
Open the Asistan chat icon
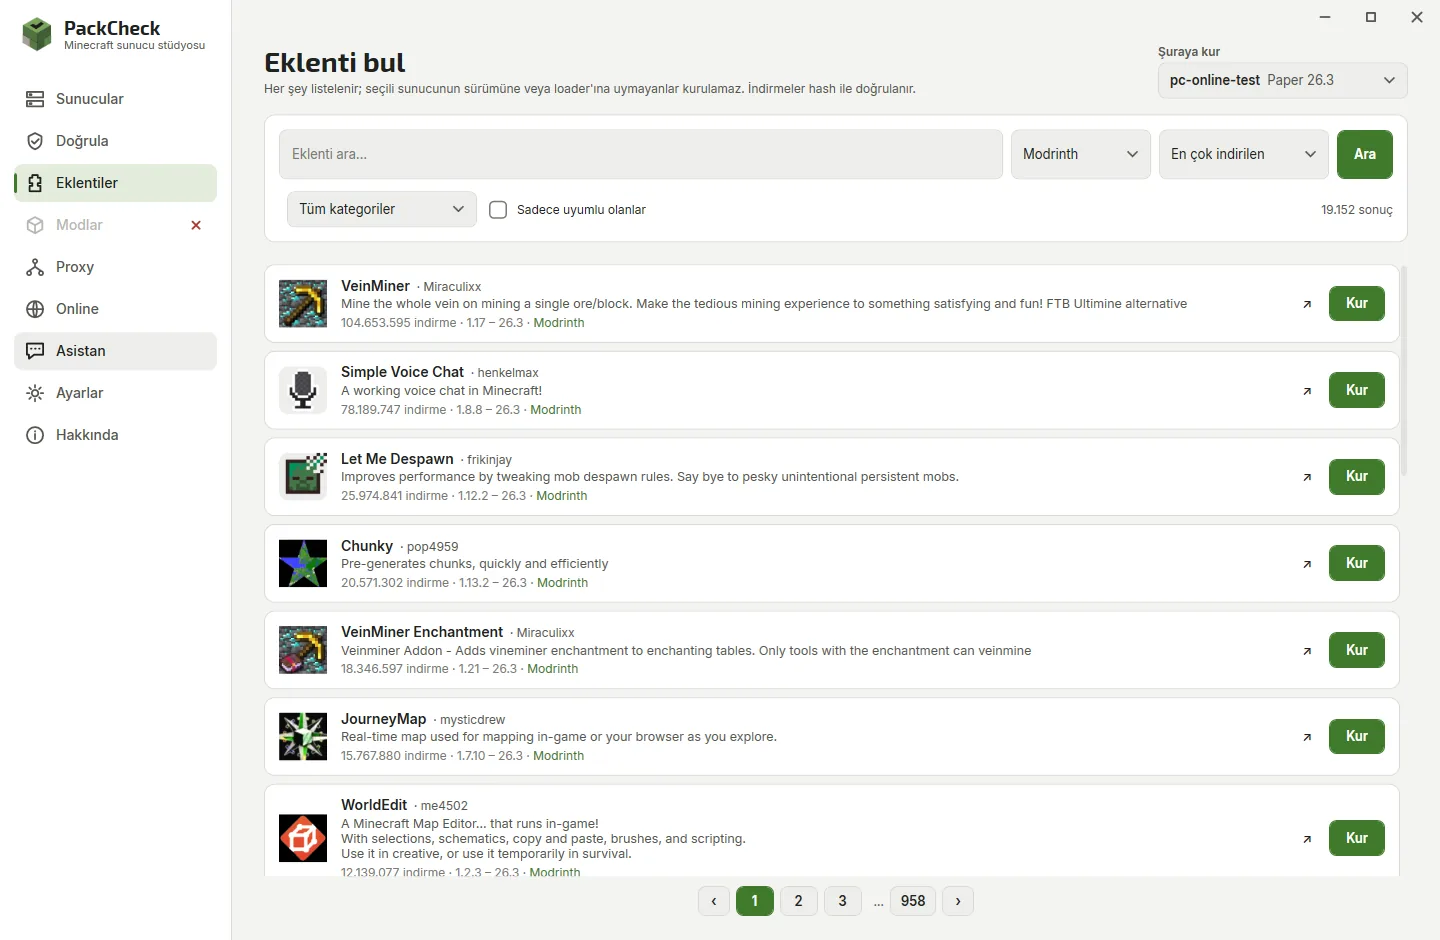tap(35, 351)
